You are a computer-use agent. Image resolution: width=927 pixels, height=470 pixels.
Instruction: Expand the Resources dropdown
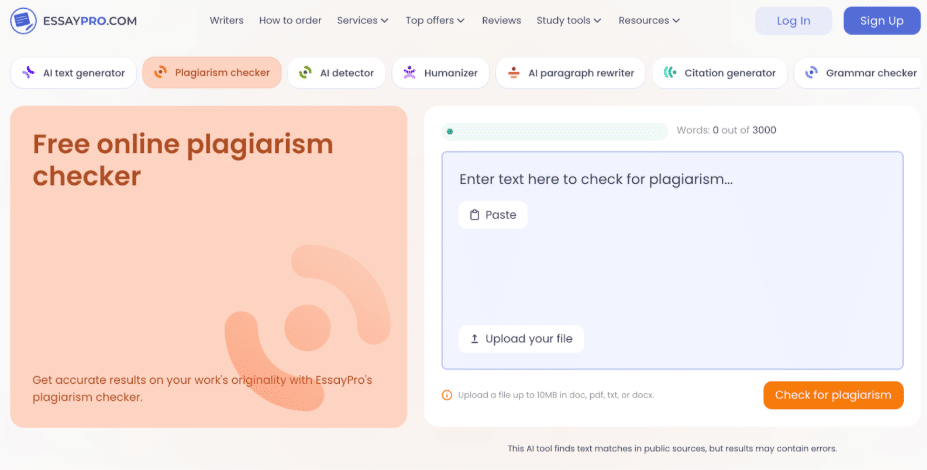point(649,21)
